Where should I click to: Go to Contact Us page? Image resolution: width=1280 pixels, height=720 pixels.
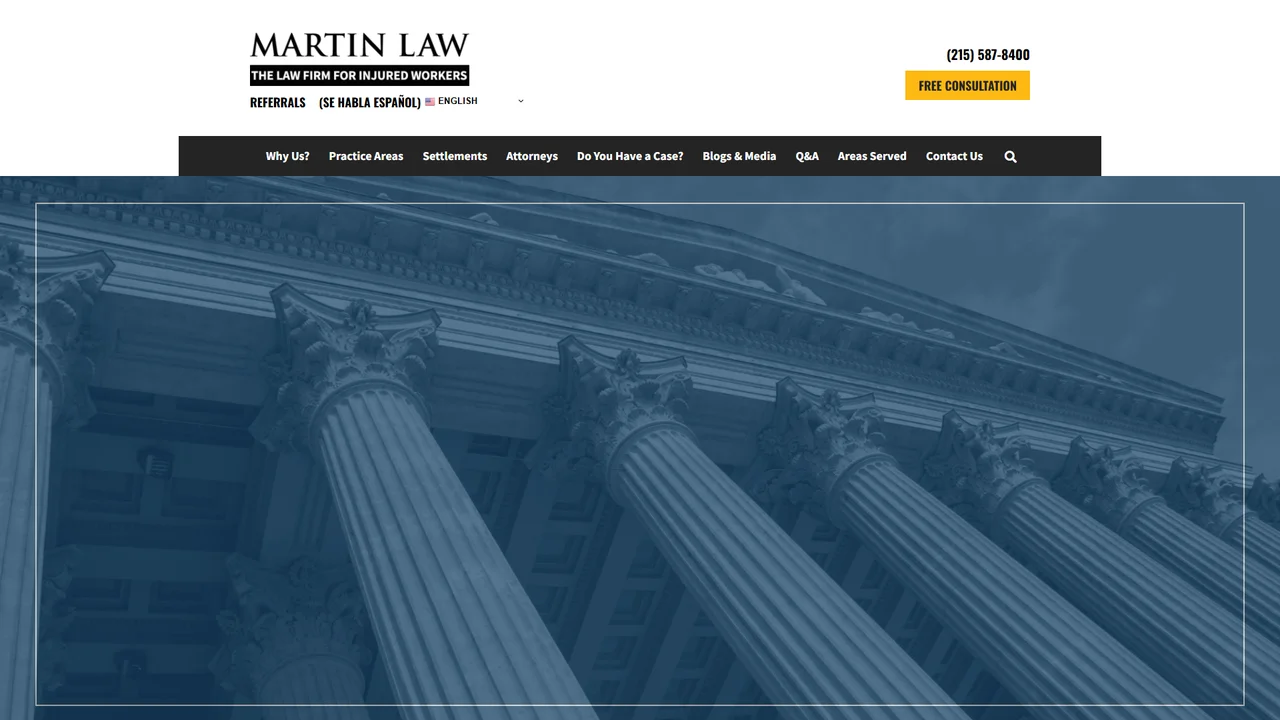[954, 156]
